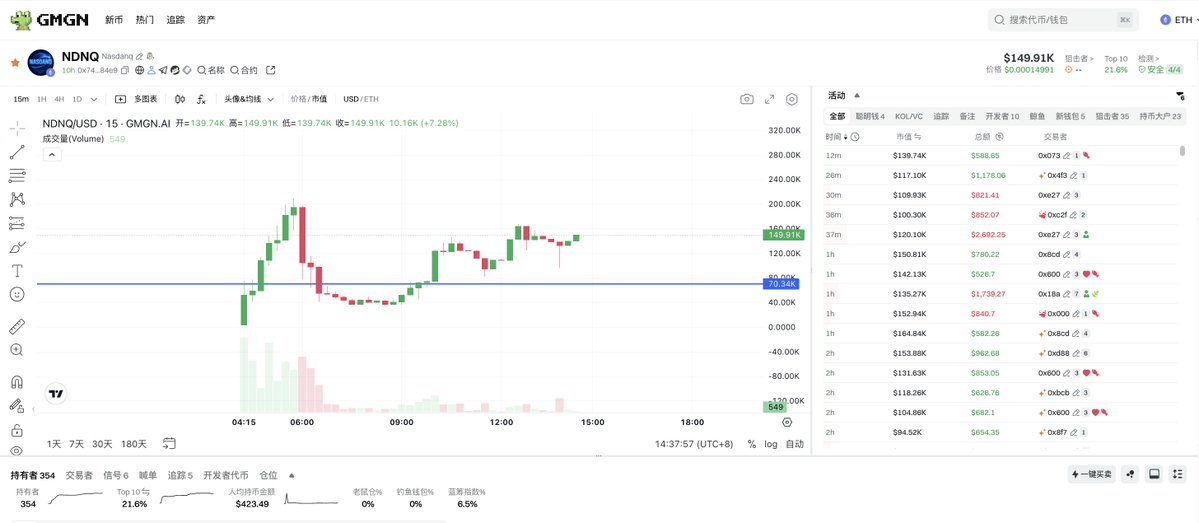The height and width of the screenshot is (523, 1199).
Task: Switch to the KOL/VC activity tab
Action: click(908, 116)
